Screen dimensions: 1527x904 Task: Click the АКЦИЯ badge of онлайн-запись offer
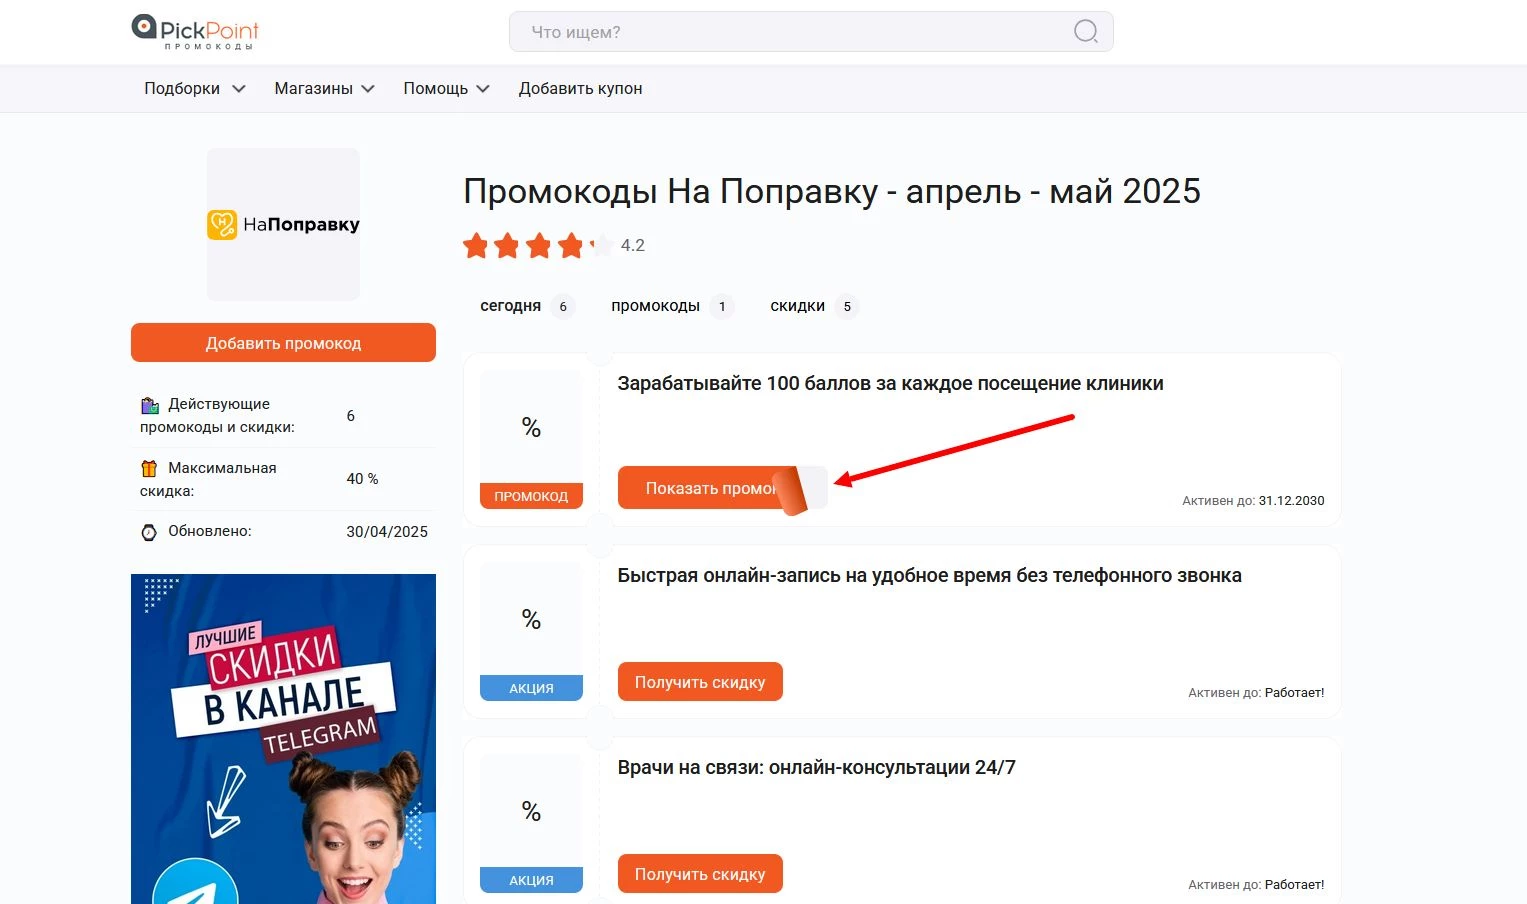pos(531,688)
